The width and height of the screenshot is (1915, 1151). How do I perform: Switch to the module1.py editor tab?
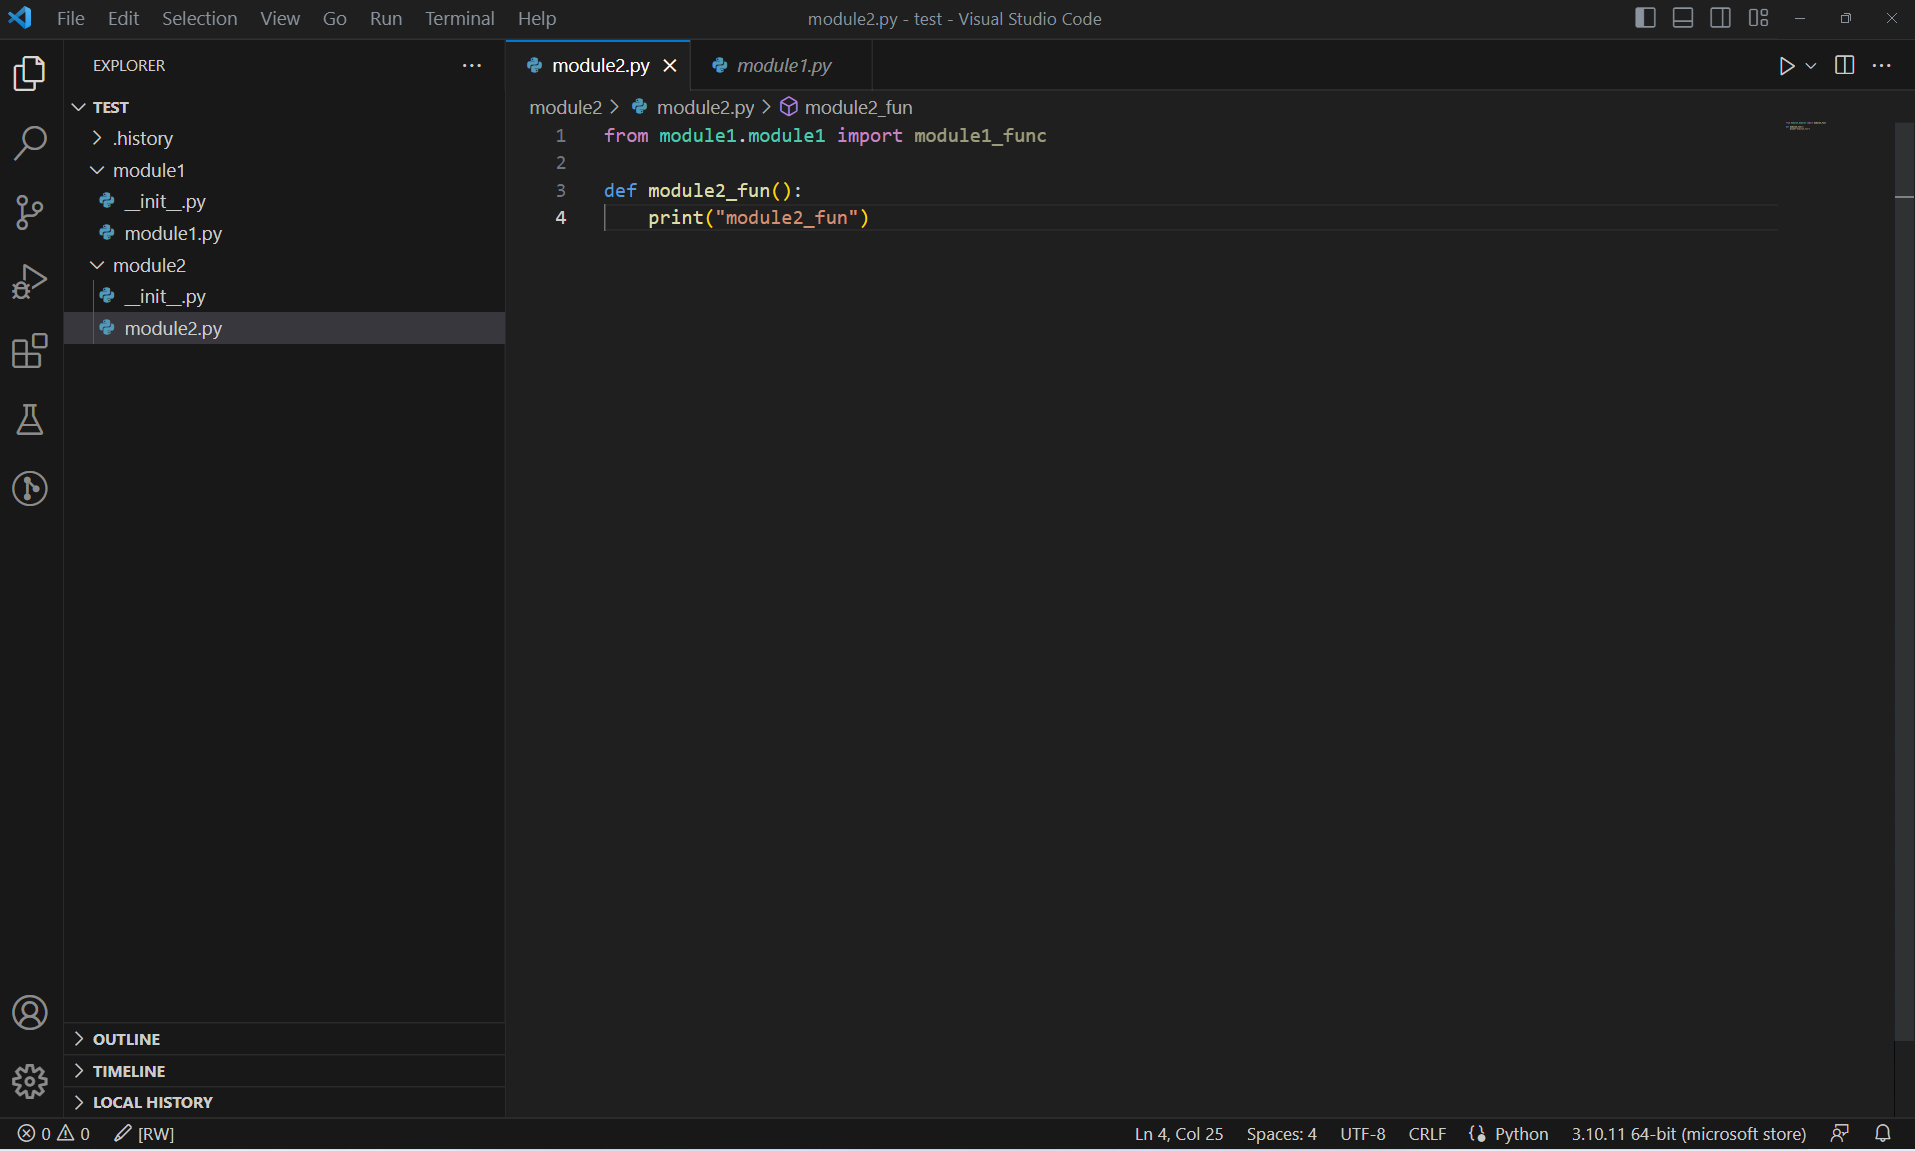pyautogui.click(x=782, y=66)
